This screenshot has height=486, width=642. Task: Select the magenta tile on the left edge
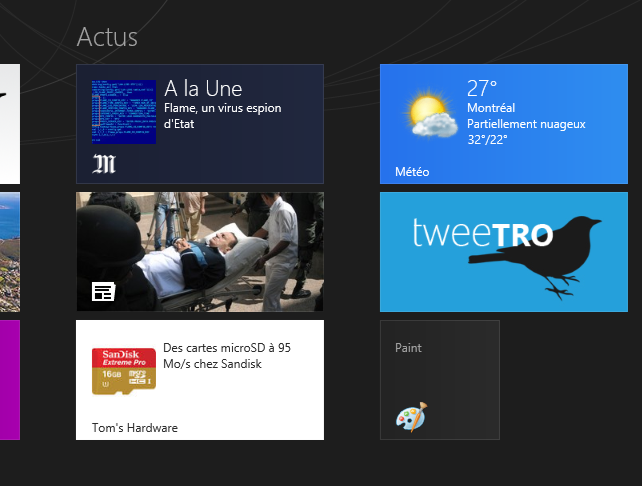pyautogui.click(x=9, y=379)
